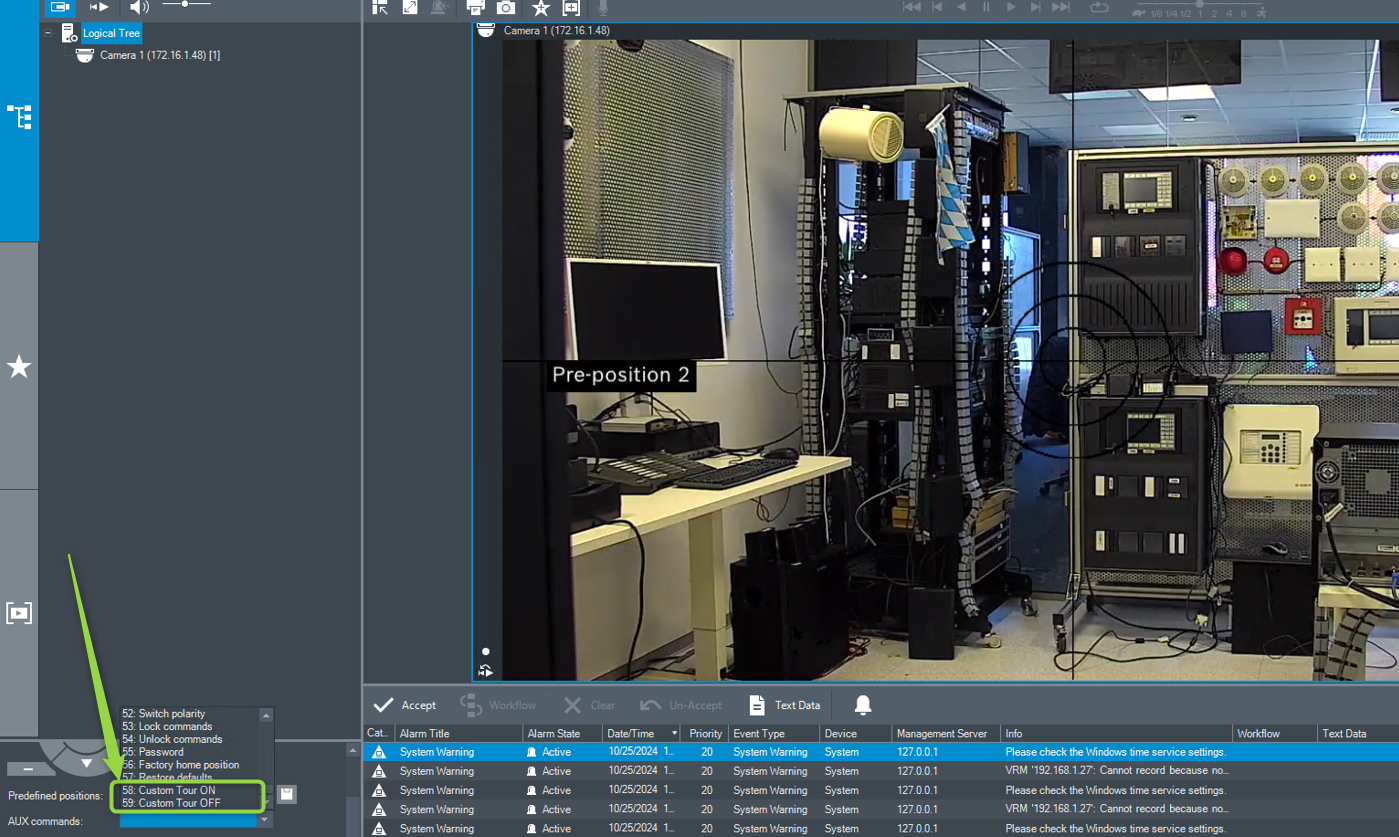1399x837 pixels.
Task: Collapse the Logical Tree node
Action: pyautogui.click(x=48, y=33)
